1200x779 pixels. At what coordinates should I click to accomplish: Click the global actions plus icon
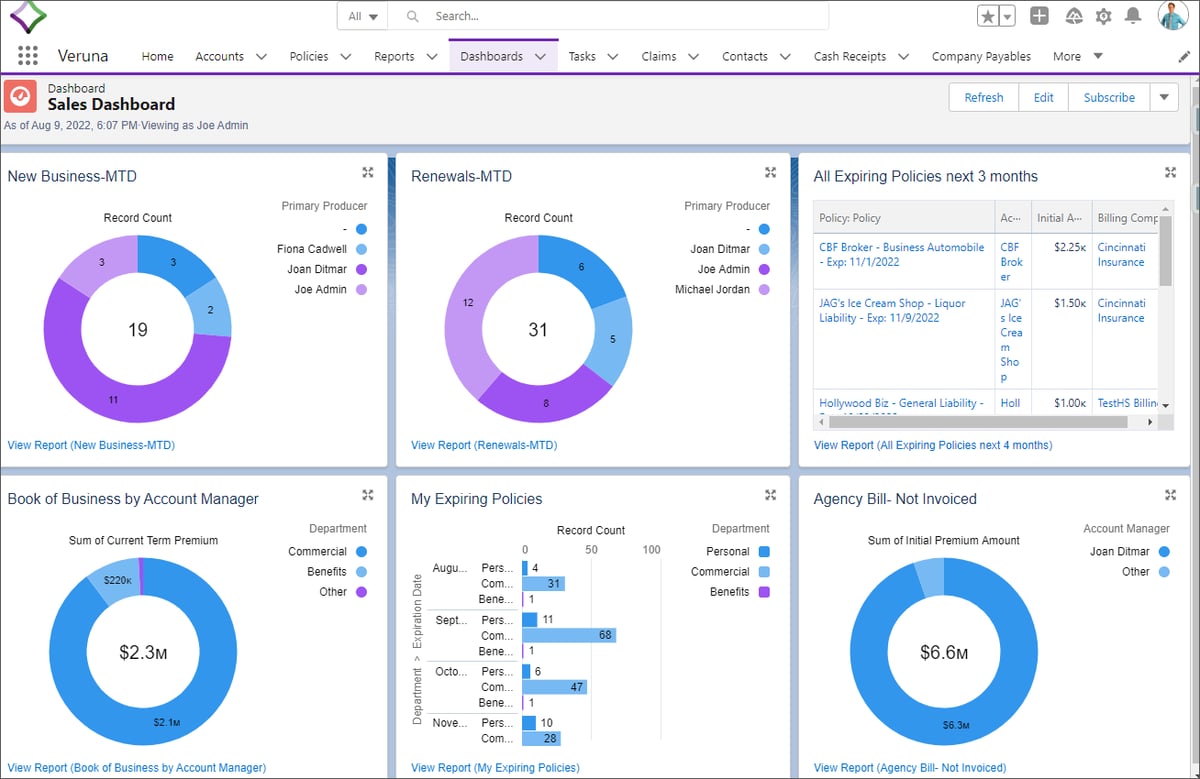click(x=1040, y=16)
